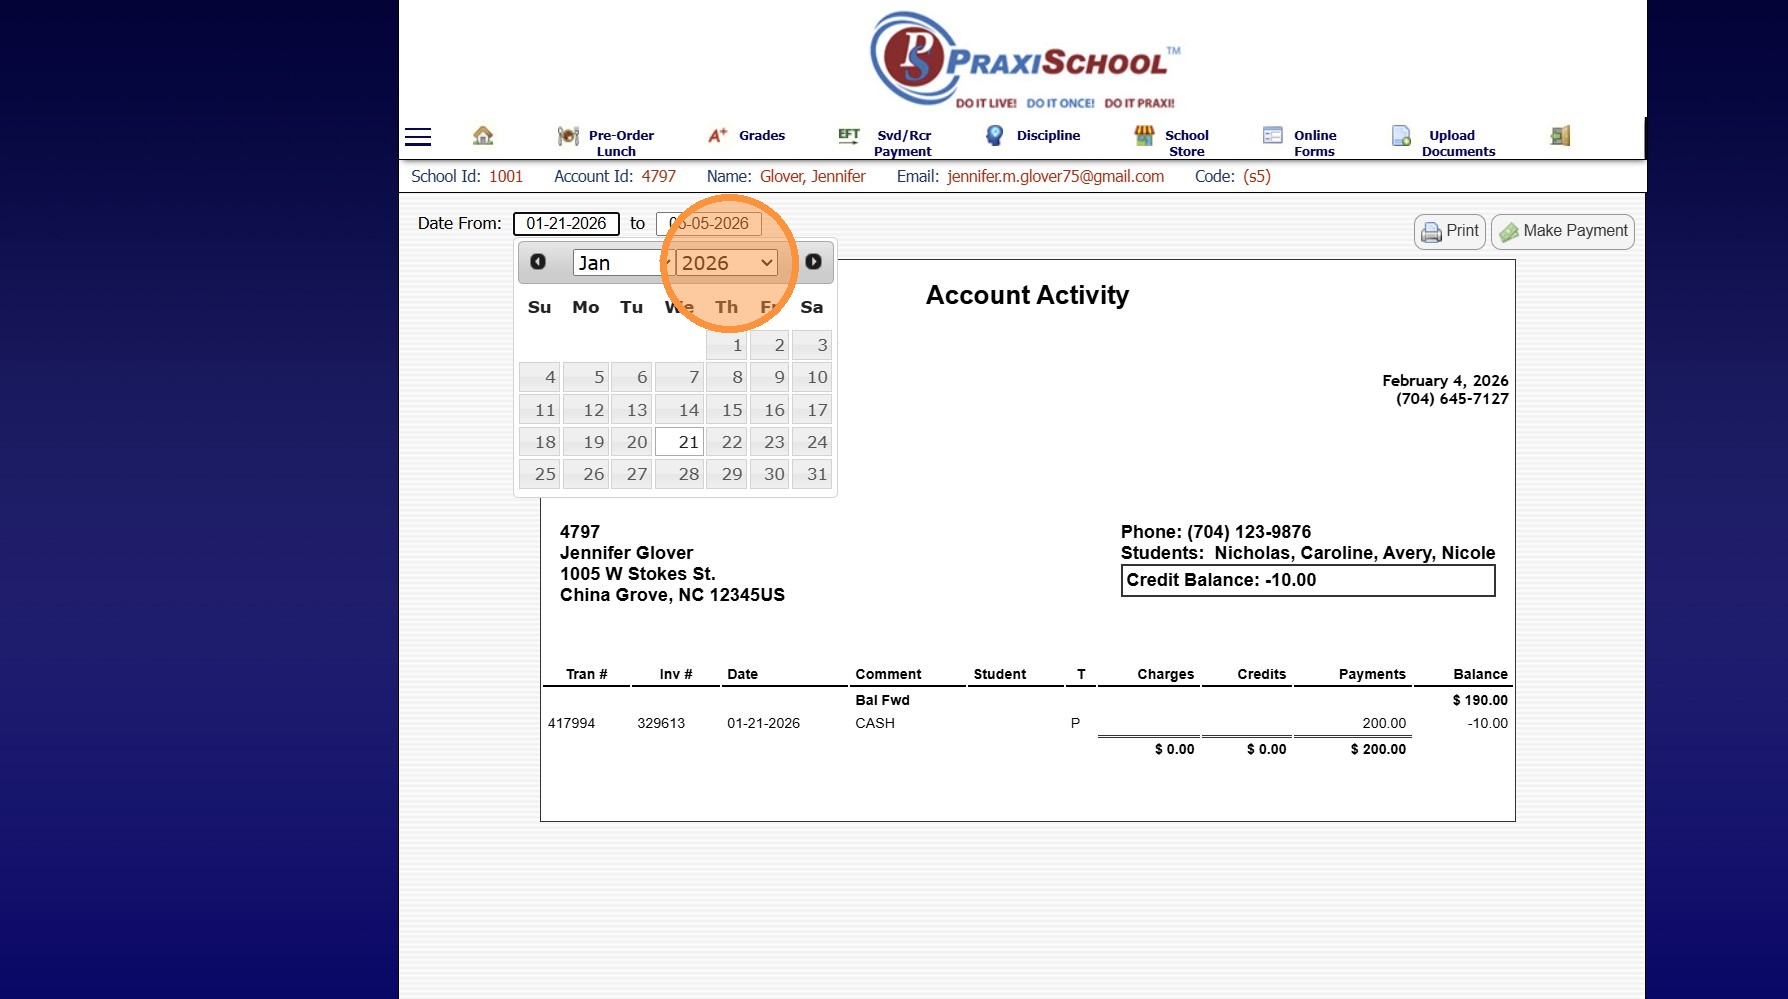Open the month dropdown showing Jan
The image size is (1788, 999).
point(621,263)
